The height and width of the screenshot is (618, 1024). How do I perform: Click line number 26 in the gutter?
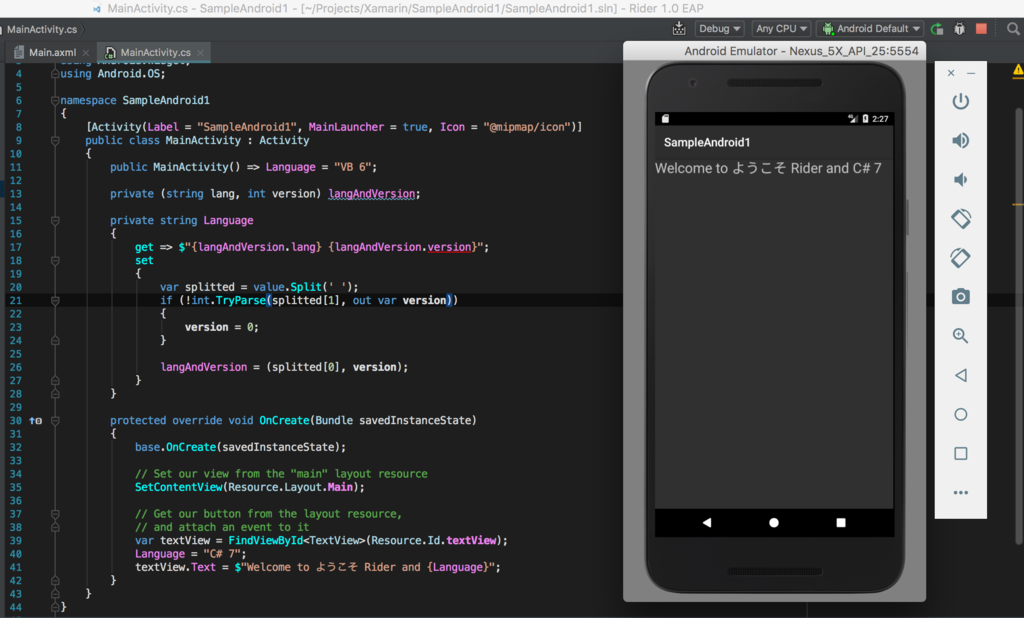(x=15, y=367)
